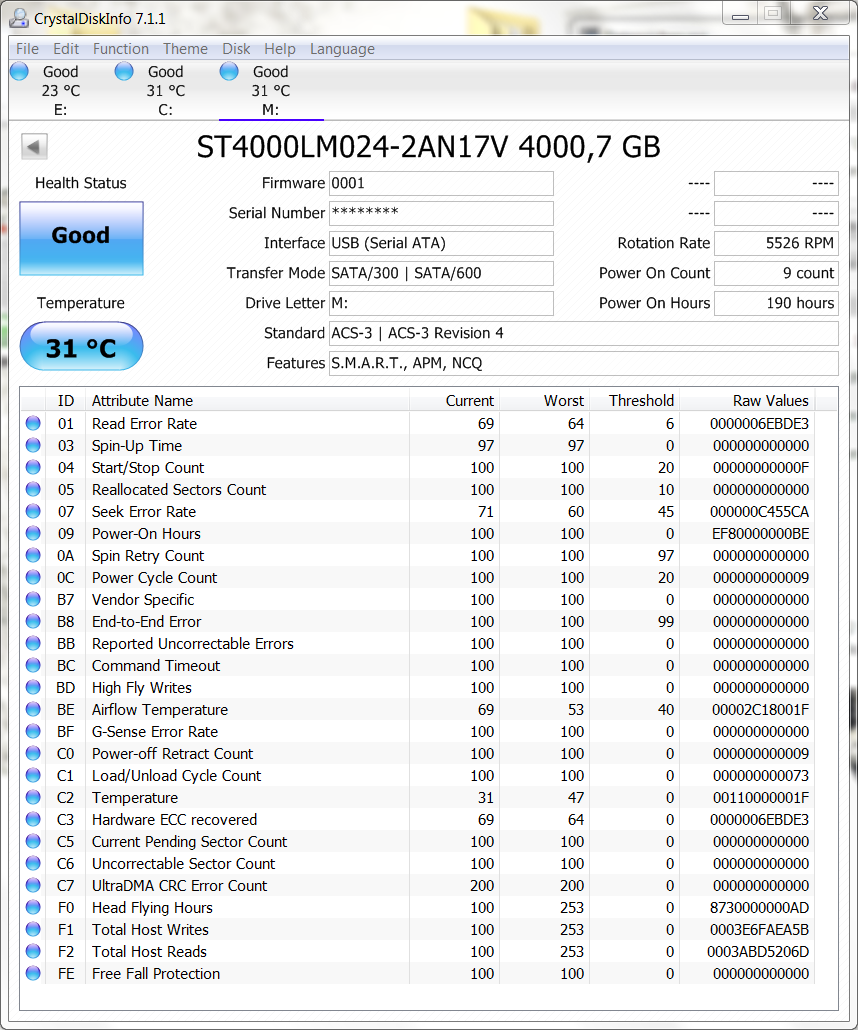858x1030 pixels.
Task: Click status orb for Hardware ECC recovered
Action: pyautogui.click(x=33, y=819)
